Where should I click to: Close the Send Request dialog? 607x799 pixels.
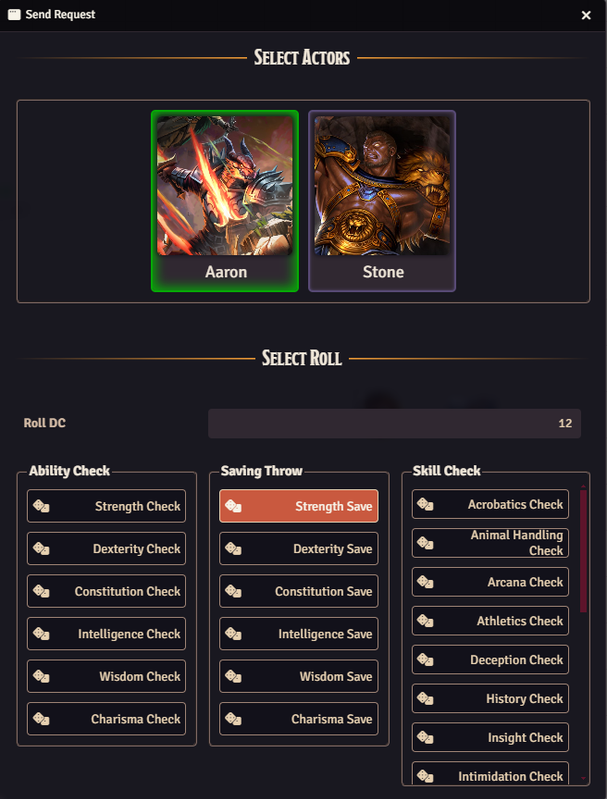[586, 15]
